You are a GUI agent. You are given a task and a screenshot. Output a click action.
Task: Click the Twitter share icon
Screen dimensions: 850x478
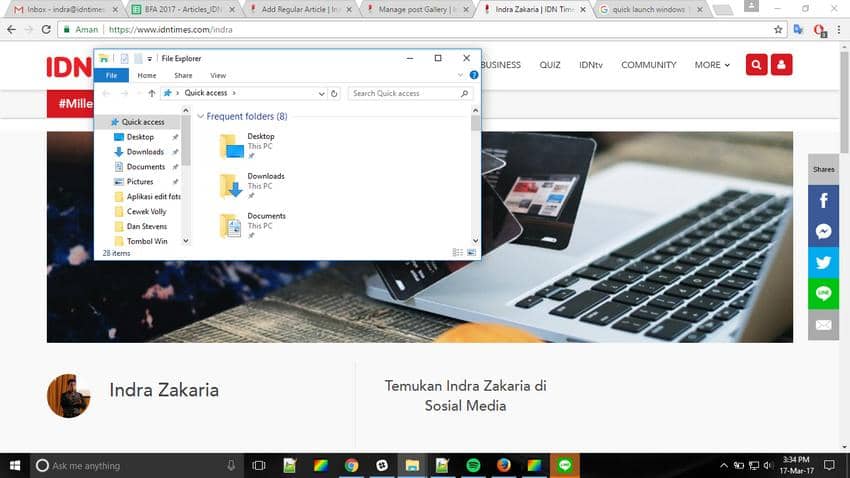(x=823, y=262)
